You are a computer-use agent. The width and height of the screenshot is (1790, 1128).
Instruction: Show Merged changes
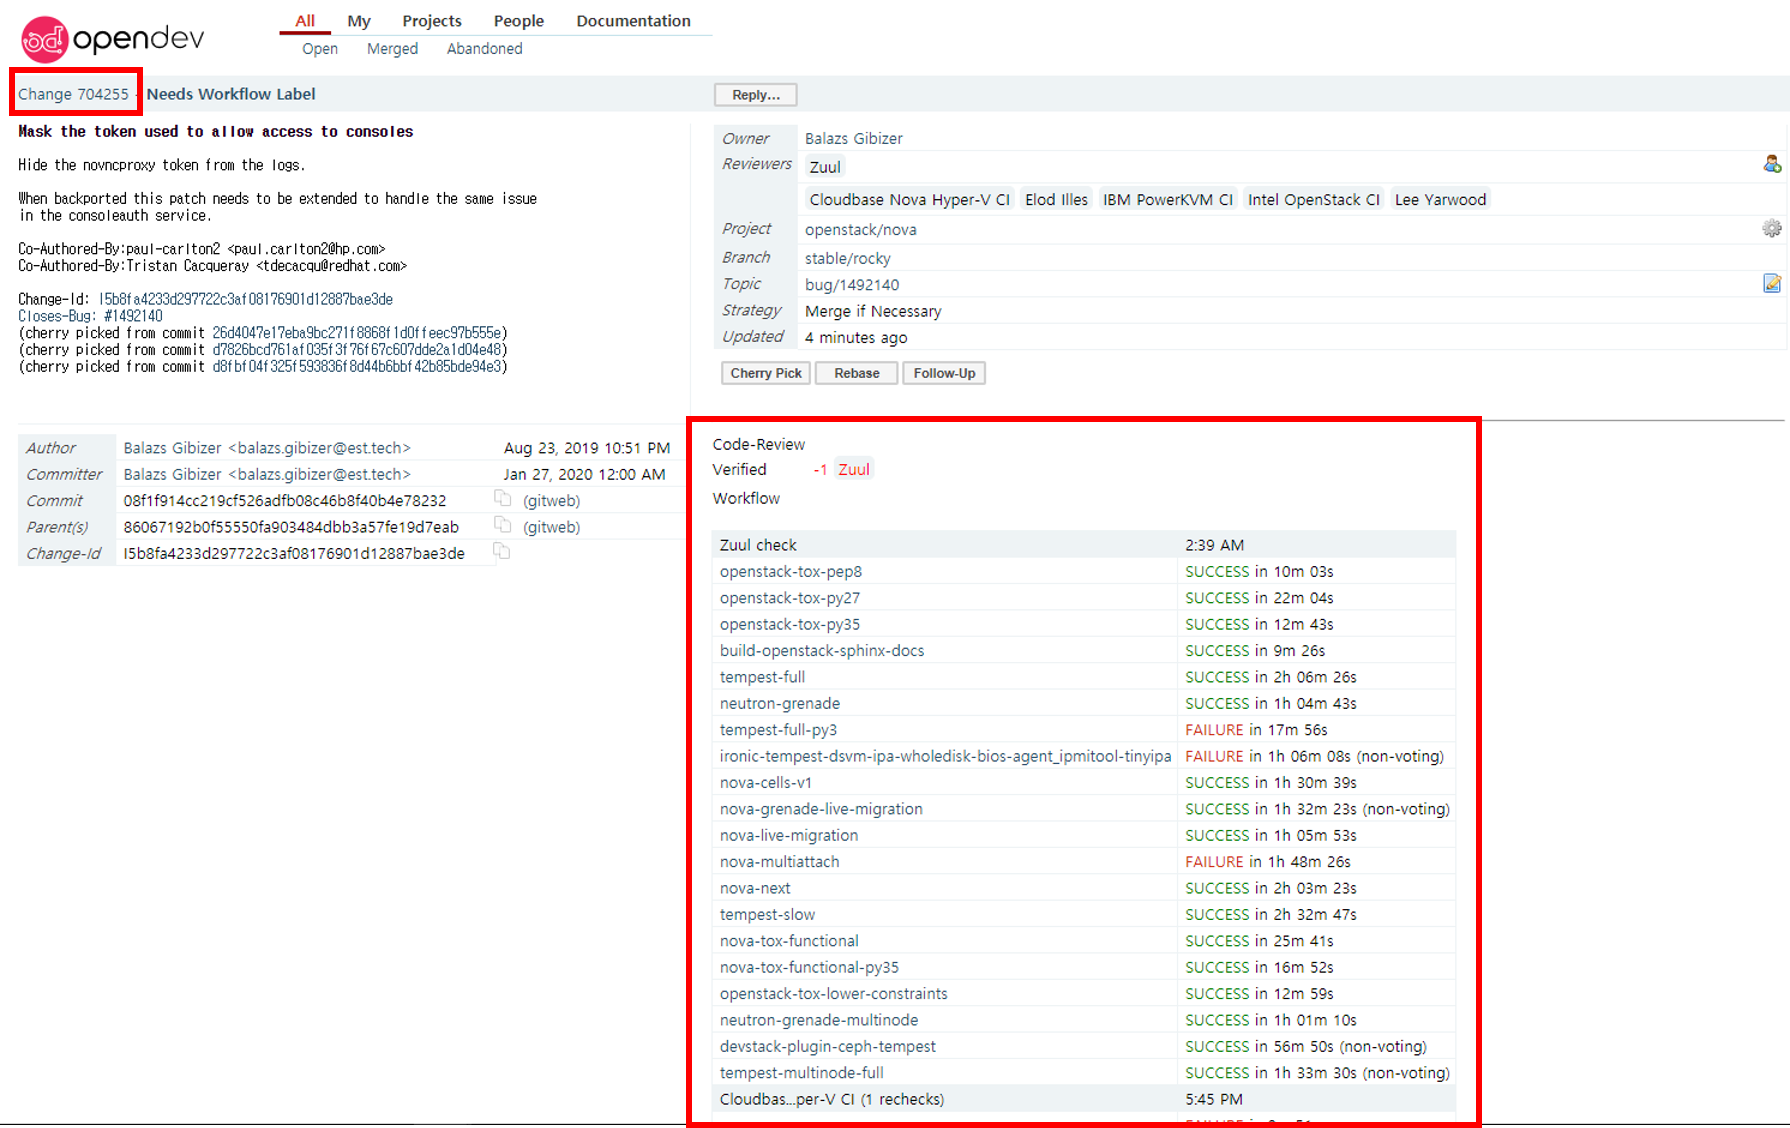click(392, 49)
